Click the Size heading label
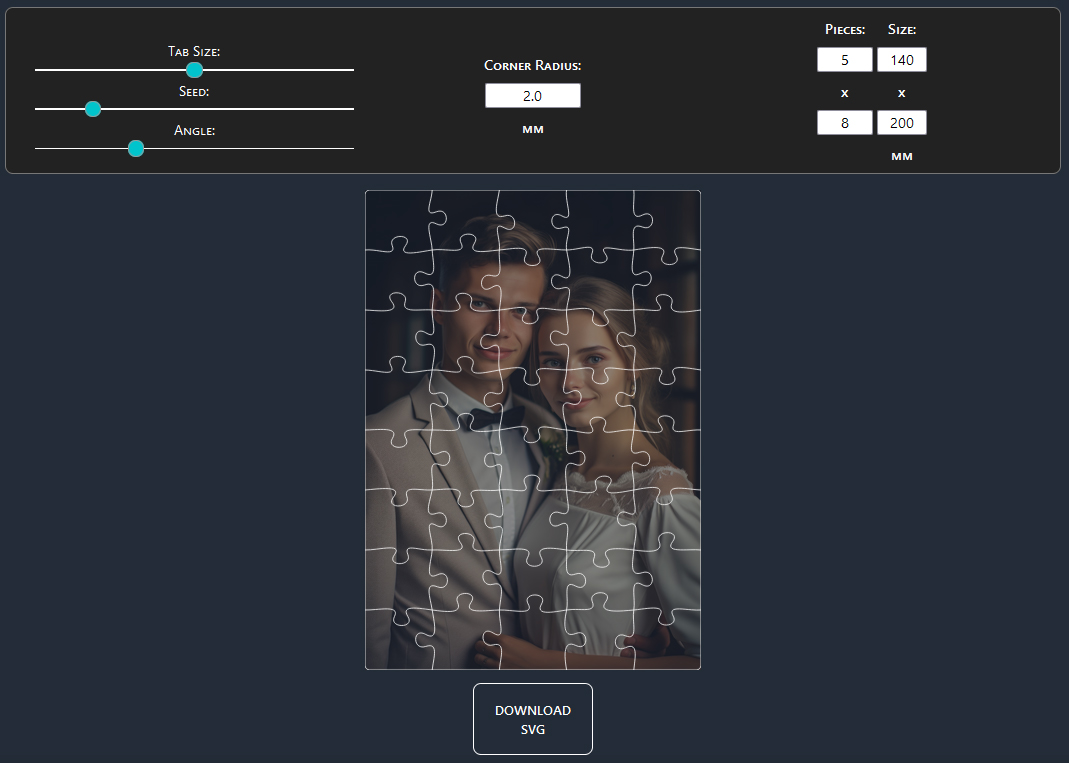Screen dimensions: 1069x763 901,30
